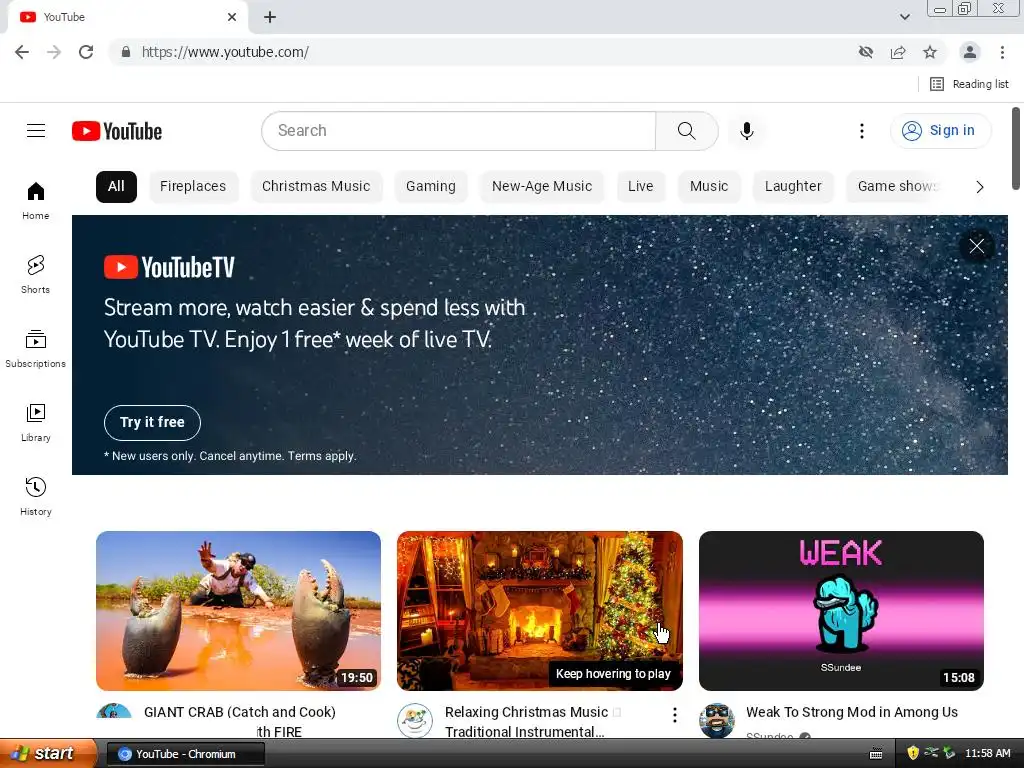Click the lock icon in address bar
The image size is (1024, 768).
126,52
